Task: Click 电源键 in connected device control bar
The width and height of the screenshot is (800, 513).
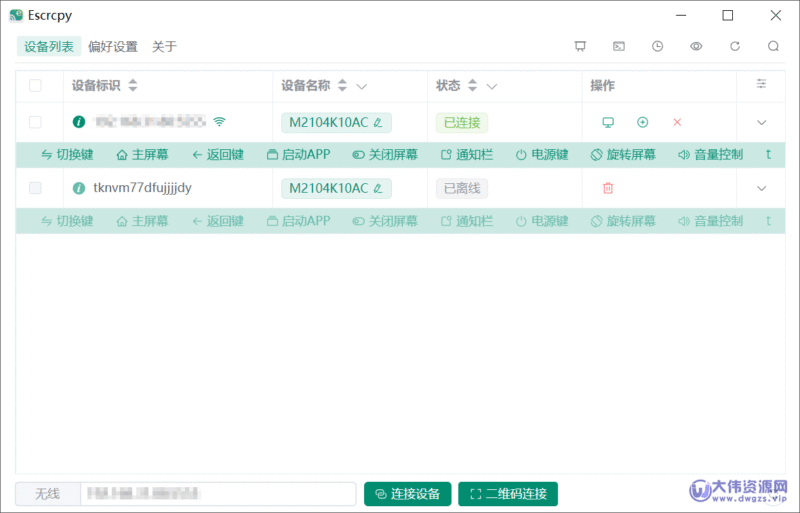Action: coord(542,155)
